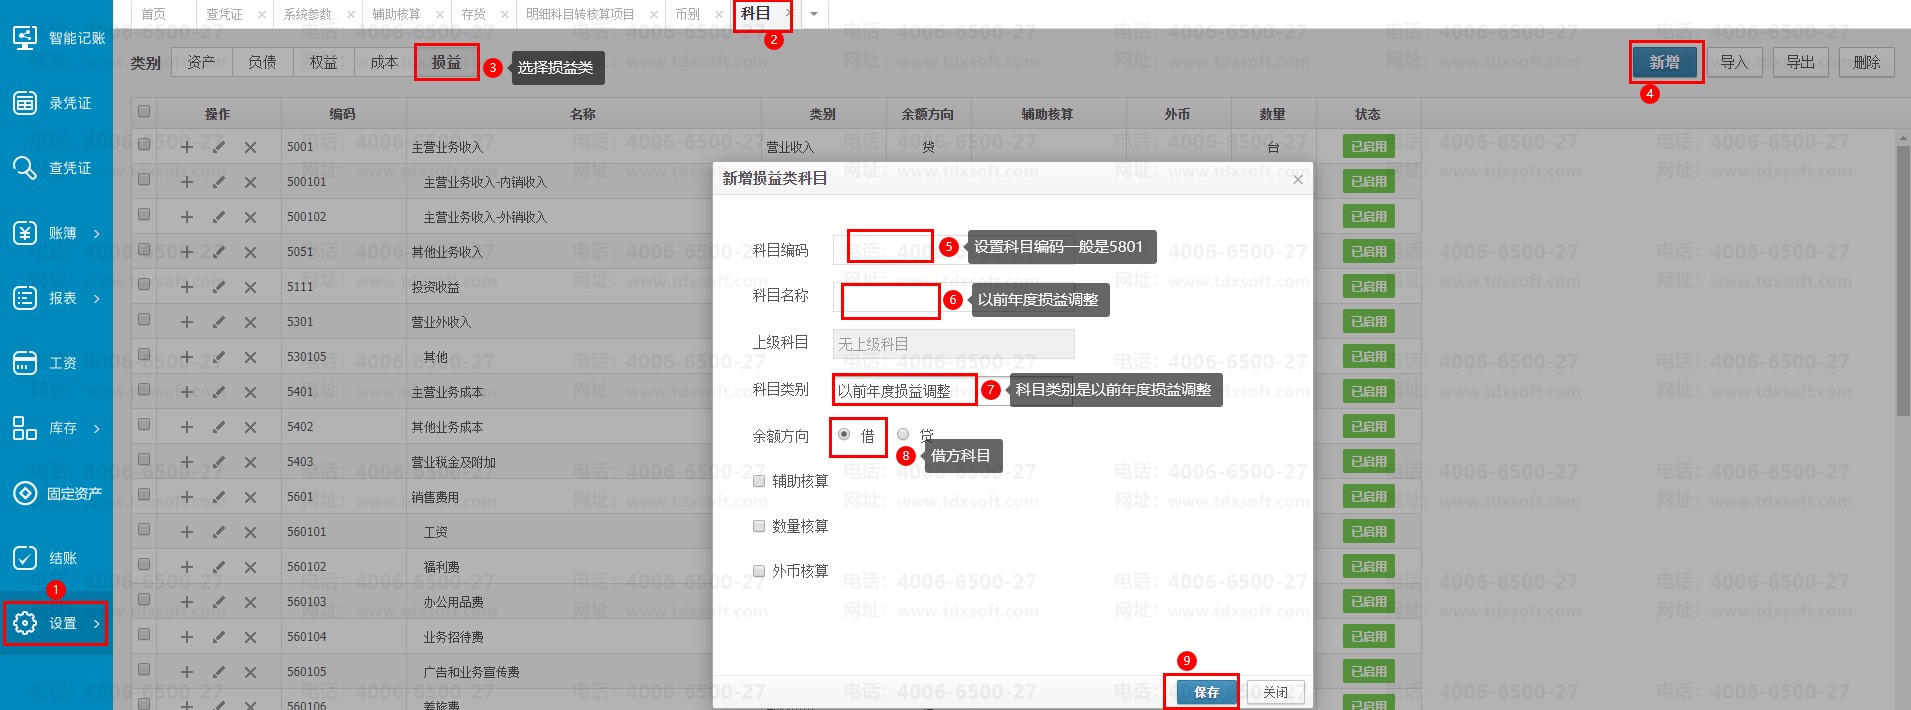Switch to the 辅助核算 tab

[396, 14]
